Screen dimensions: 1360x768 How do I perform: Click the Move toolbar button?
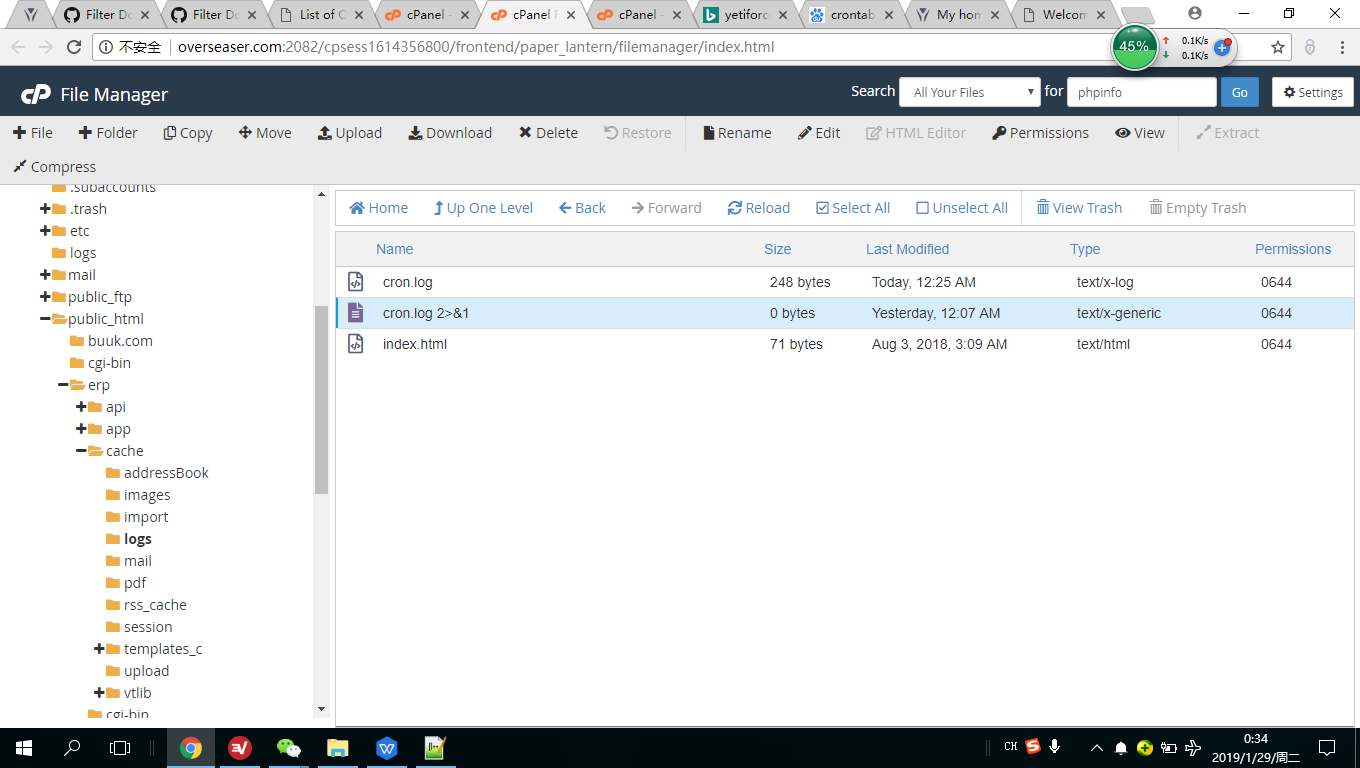(265, 133)
